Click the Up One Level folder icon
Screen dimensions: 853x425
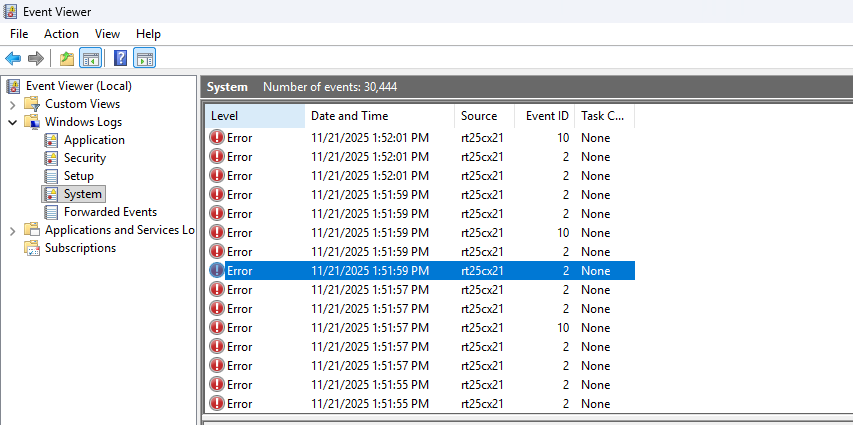pyautogui.click(x=67, y=58)
